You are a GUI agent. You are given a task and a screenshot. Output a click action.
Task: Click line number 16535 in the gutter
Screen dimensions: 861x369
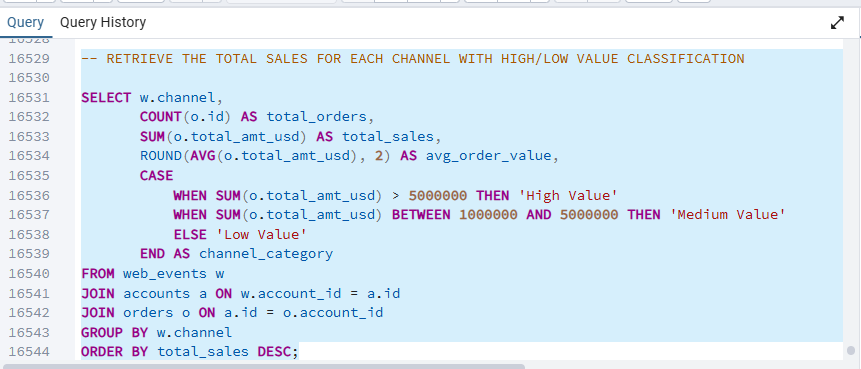pos(29,176)
